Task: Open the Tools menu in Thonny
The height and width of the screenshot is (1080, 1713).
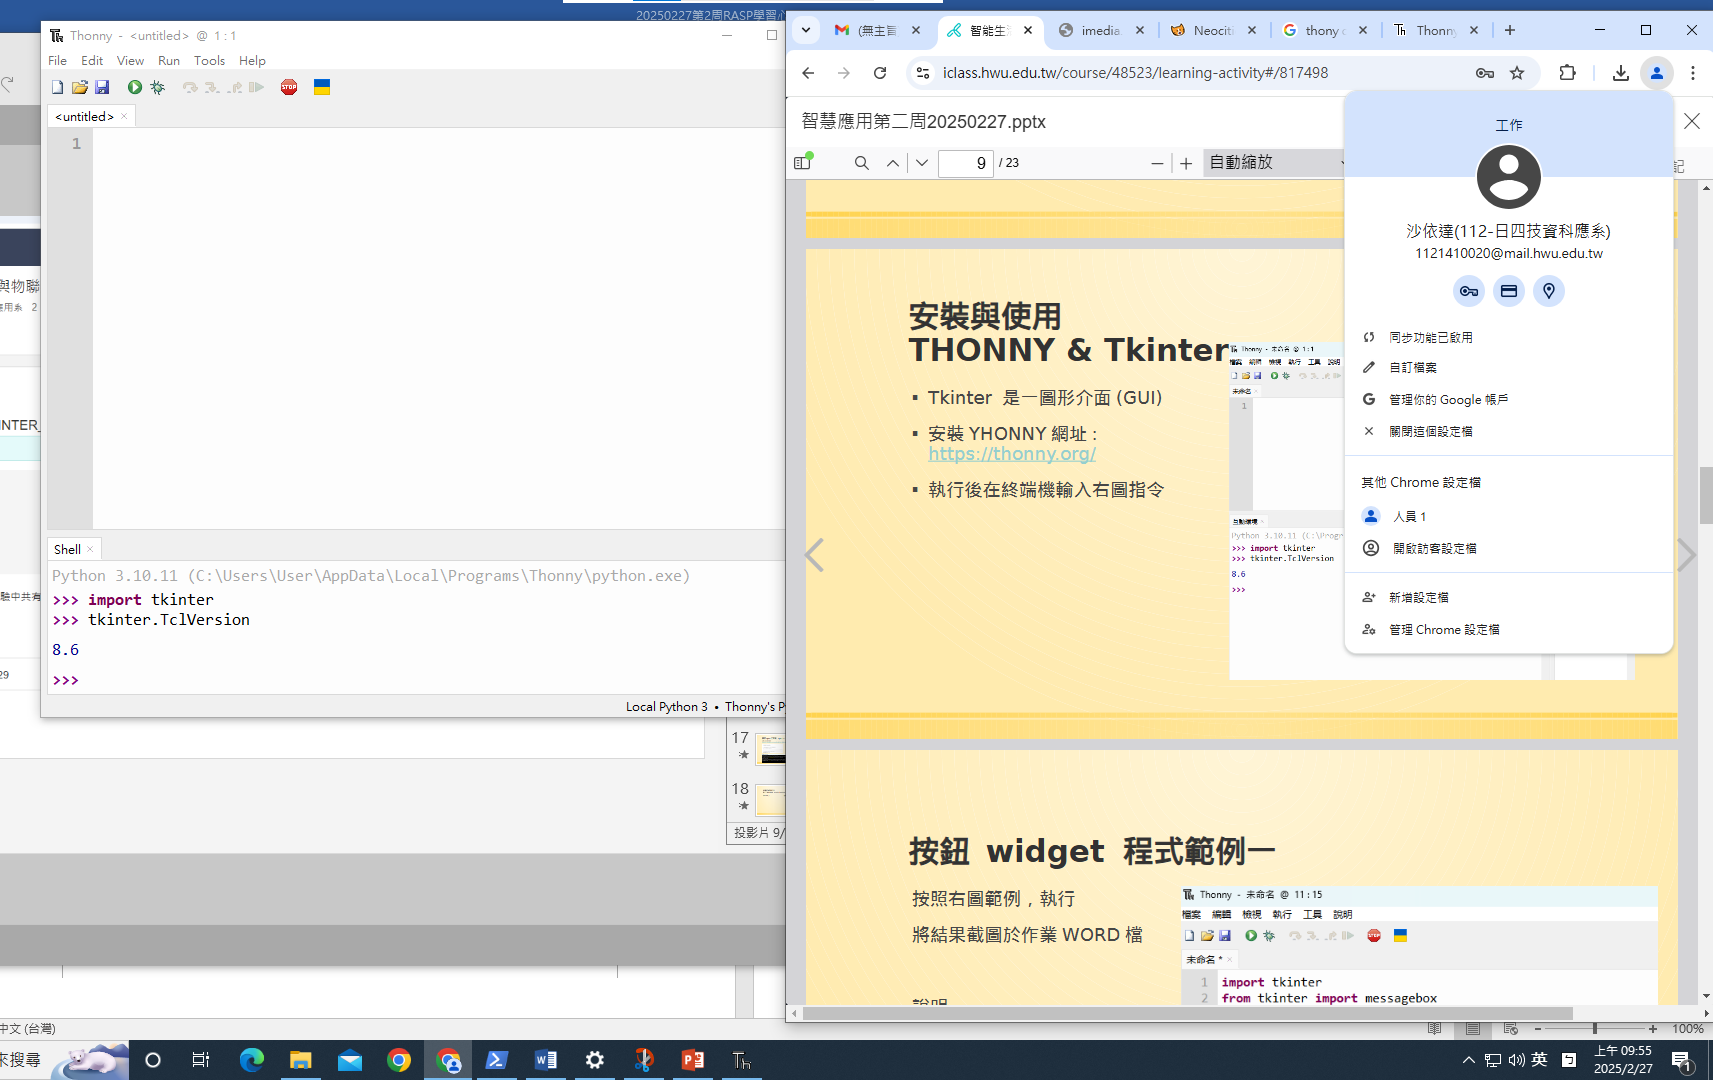Action: (x=209, y=61)
